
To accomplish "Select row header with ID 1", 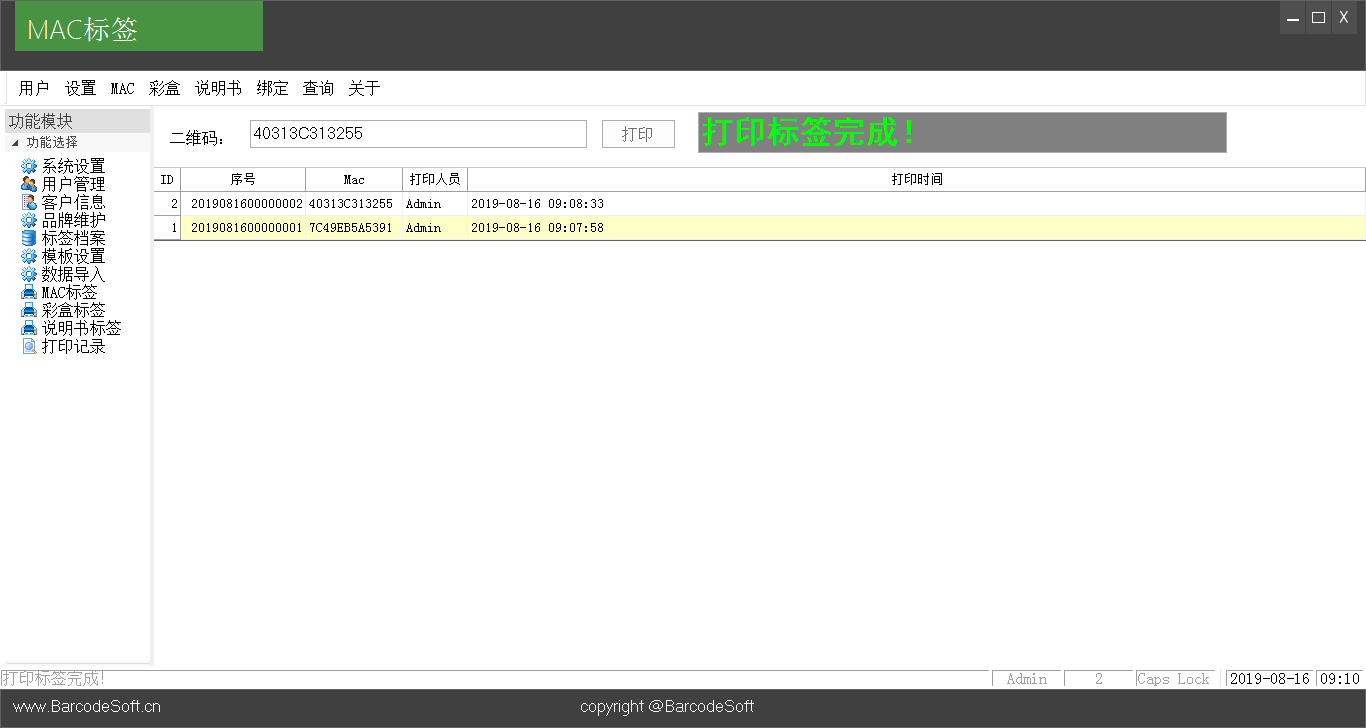I will (x=167, y=228).
